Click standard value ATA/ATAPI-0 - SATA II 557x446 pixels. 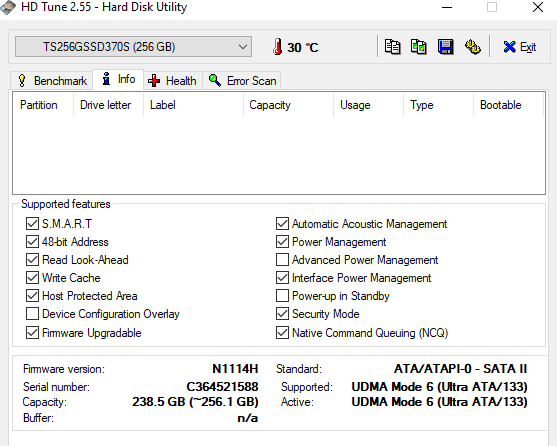pyautogui.click(x=460, y=369)
